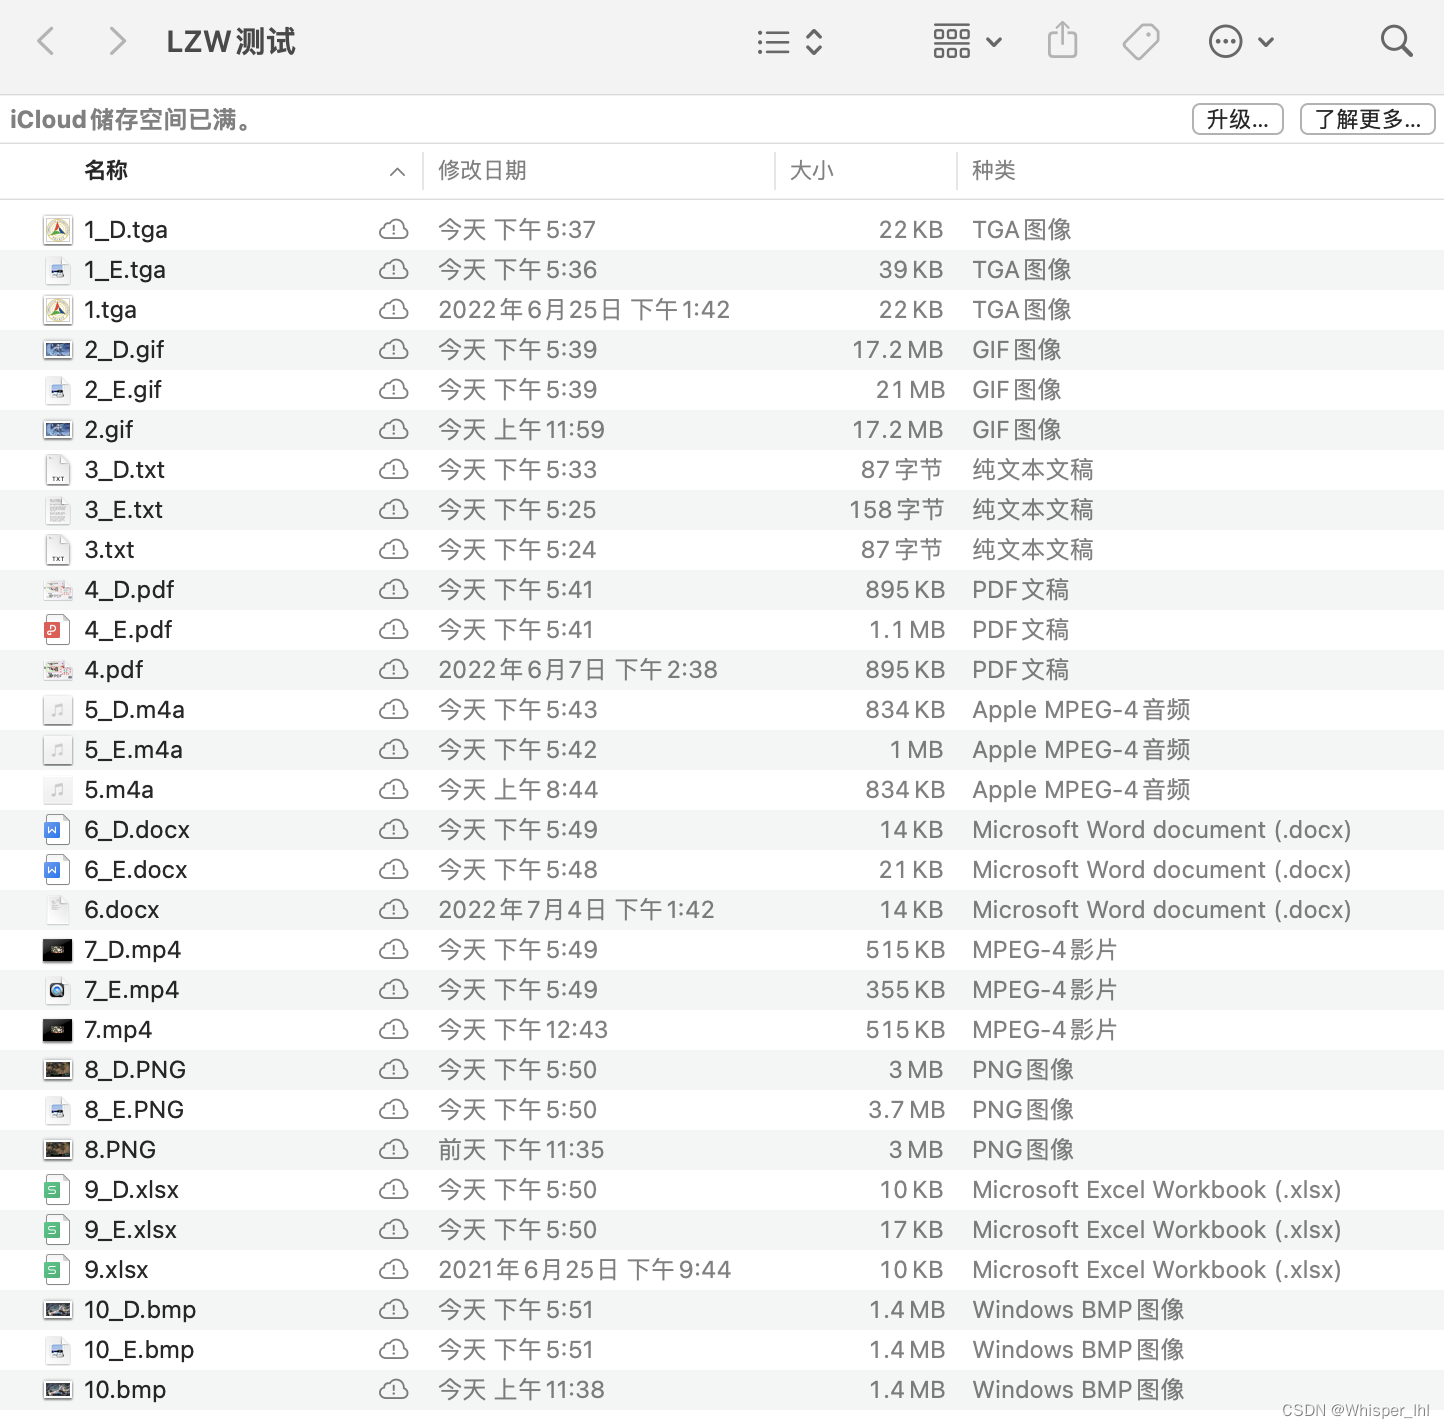Viewport: 1444px width, 1428px height.
Task: Click the Word icon of 6_D.docx
Action: (57, 830)
